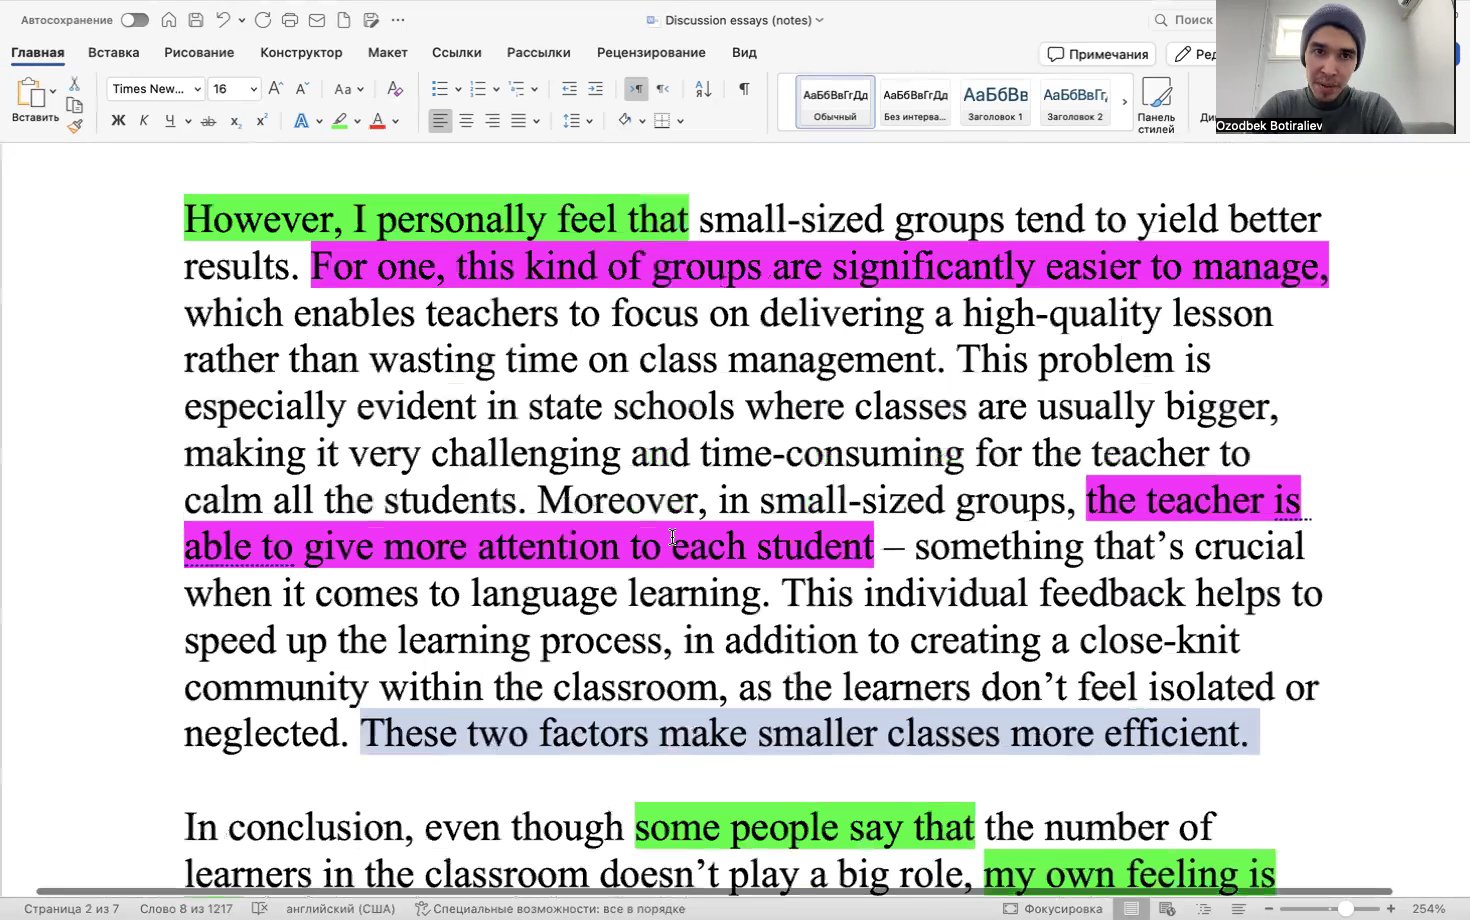
Task: Apply subscript formatting
Action: coord(236,121)
